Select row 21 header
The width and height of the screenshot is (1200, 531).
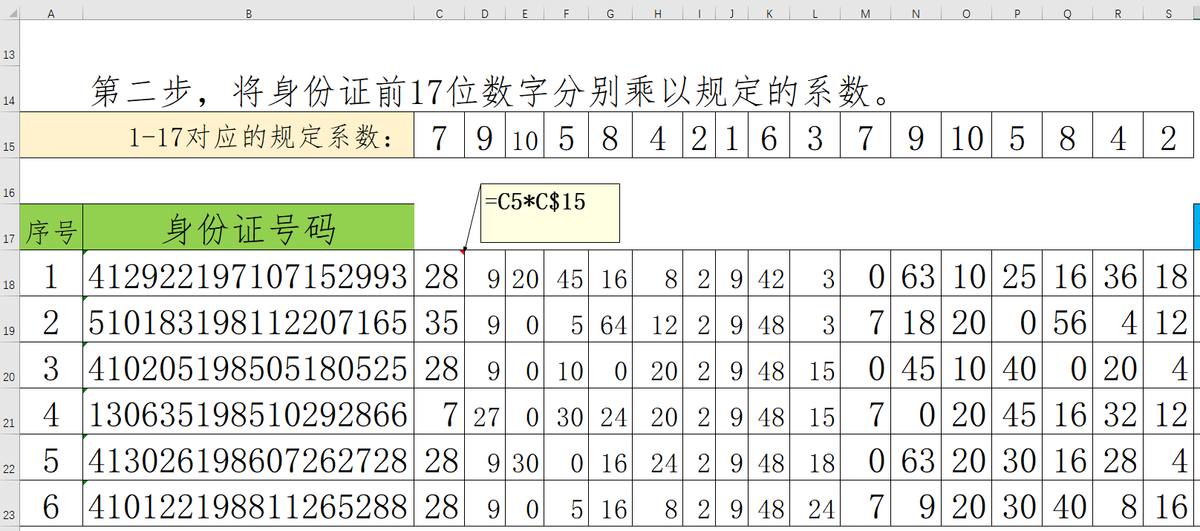tap(10, 411)
